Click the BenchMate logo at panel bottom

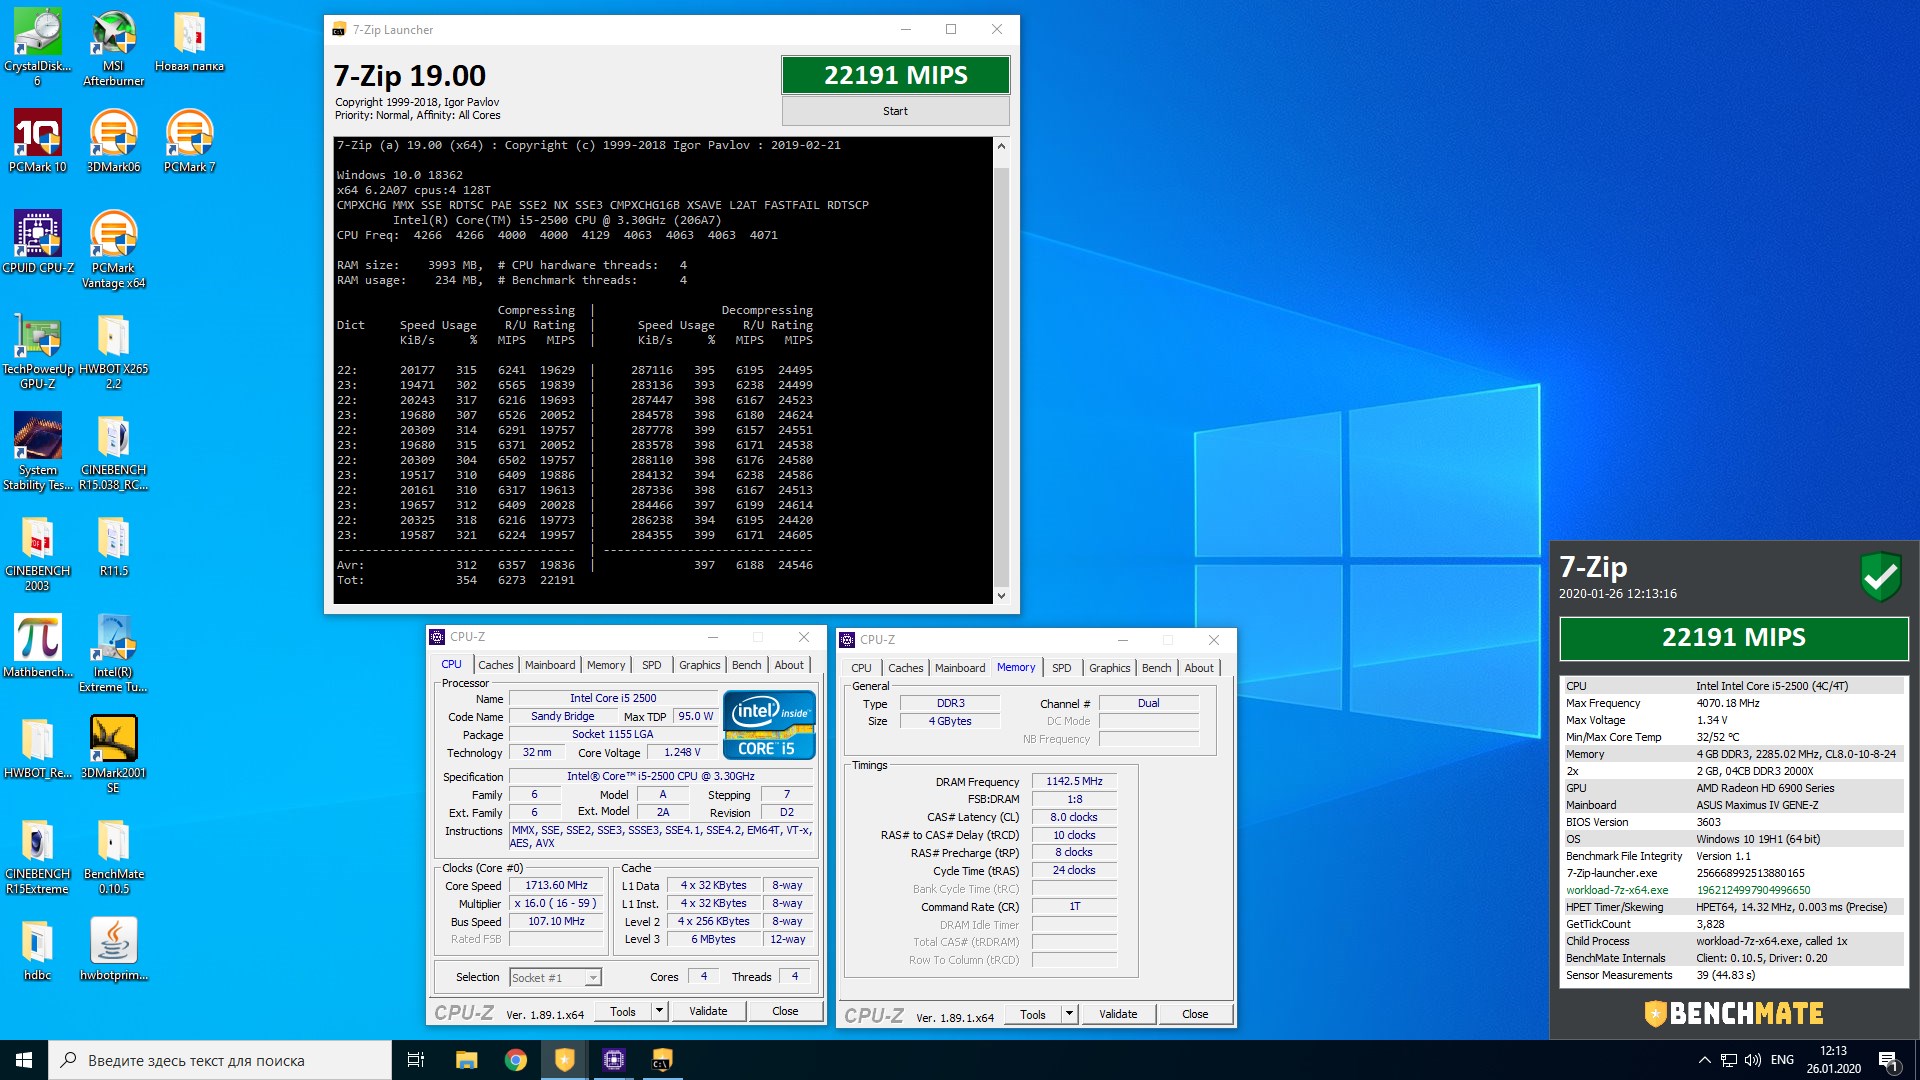1734,1013
